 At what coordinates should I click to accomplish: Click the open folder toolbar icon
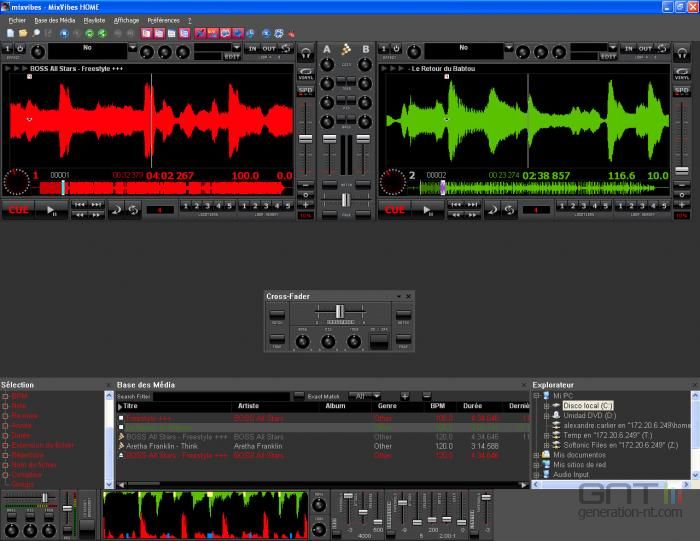tap(23, 33)
